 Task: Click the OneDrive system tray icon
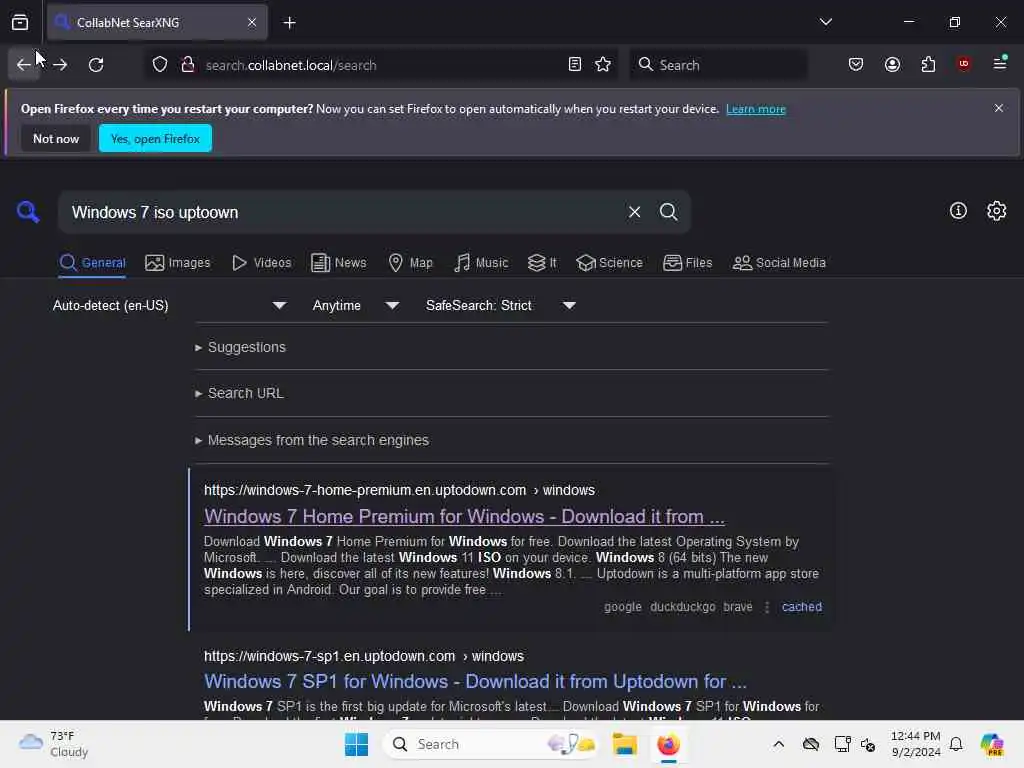tap(811, 744)
